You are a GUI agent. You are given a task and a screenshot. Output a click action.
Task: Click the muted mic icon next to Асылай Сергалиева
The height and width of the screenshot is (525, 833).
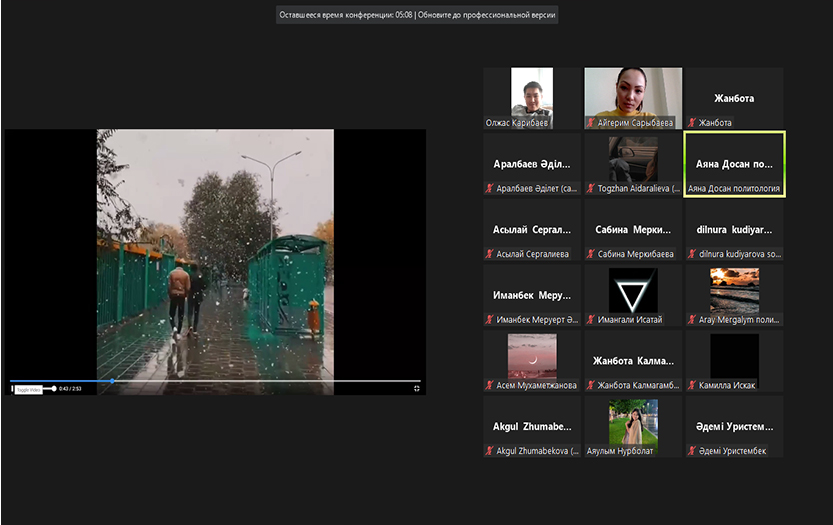point(490,254)
